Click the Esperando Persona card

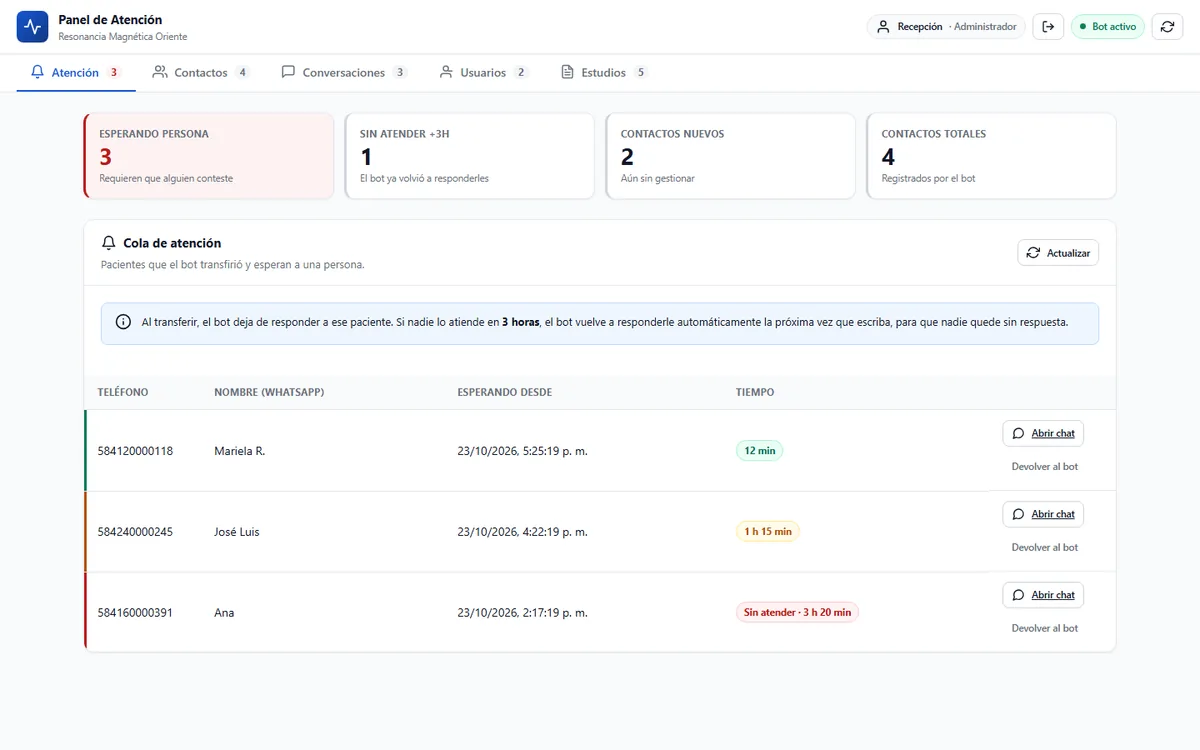(209, 156)
